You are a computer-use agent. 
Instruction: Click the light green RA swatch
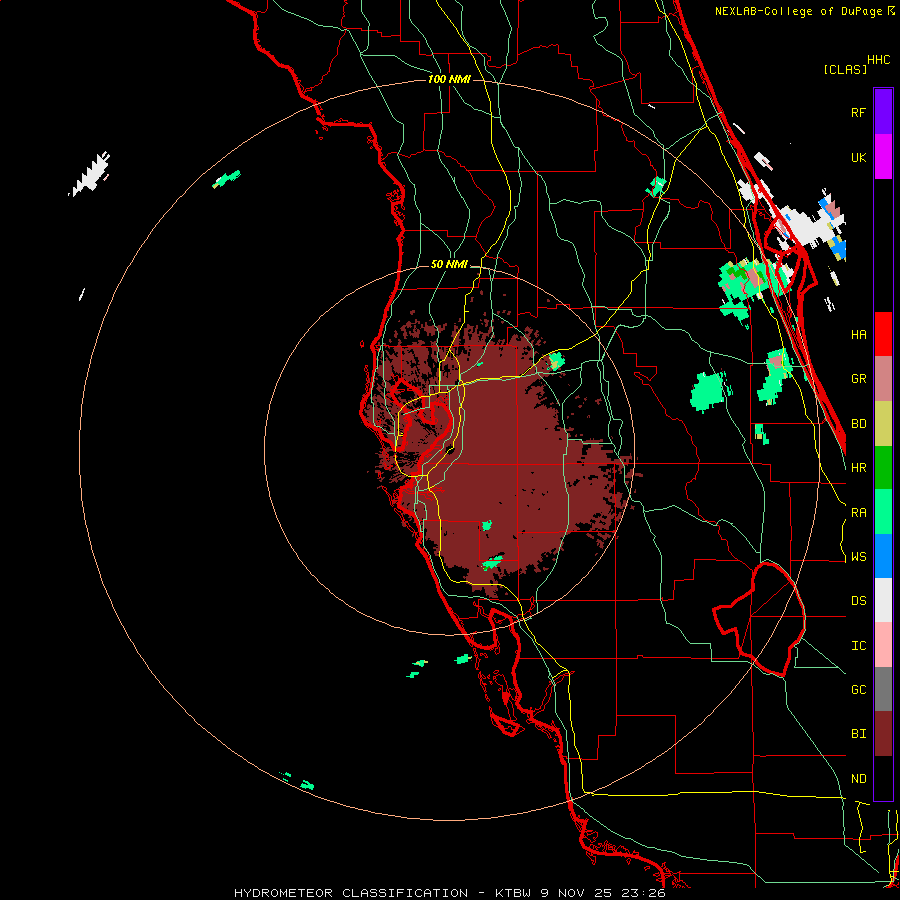tap(883, 512)
